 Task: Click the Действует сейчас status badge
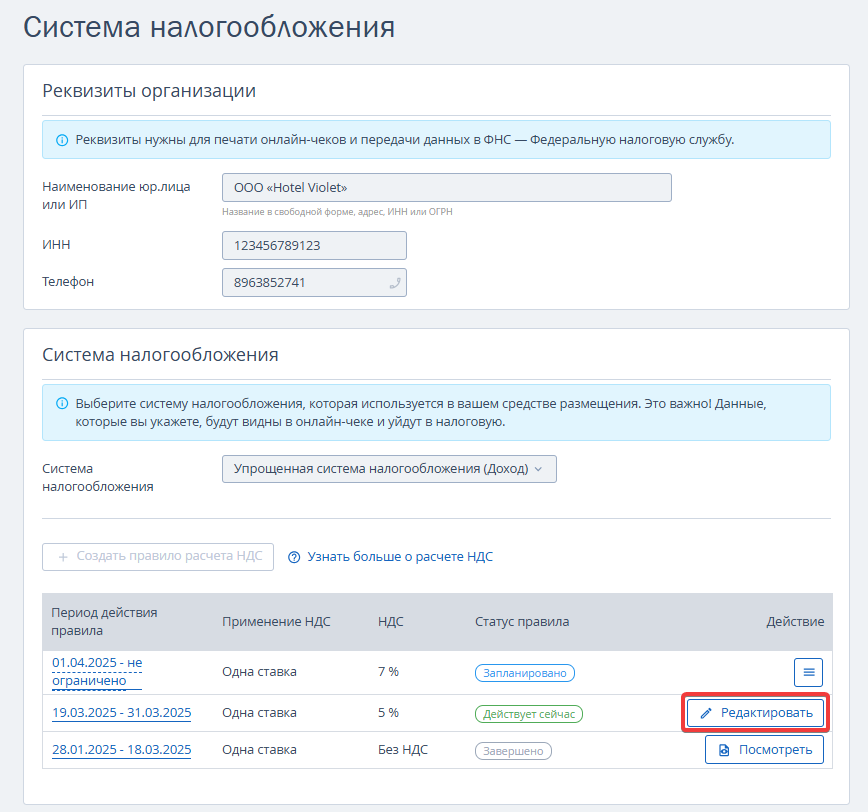pos(529,714)
